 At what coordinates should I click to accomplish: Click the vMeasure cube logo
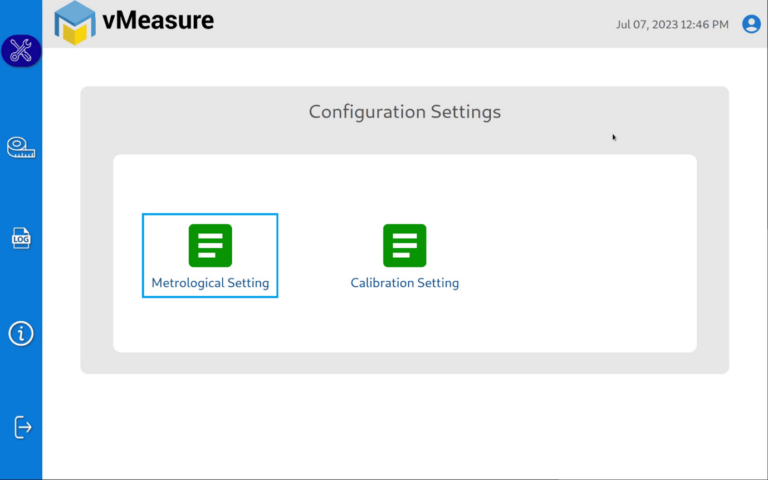[x=74, y=23]
